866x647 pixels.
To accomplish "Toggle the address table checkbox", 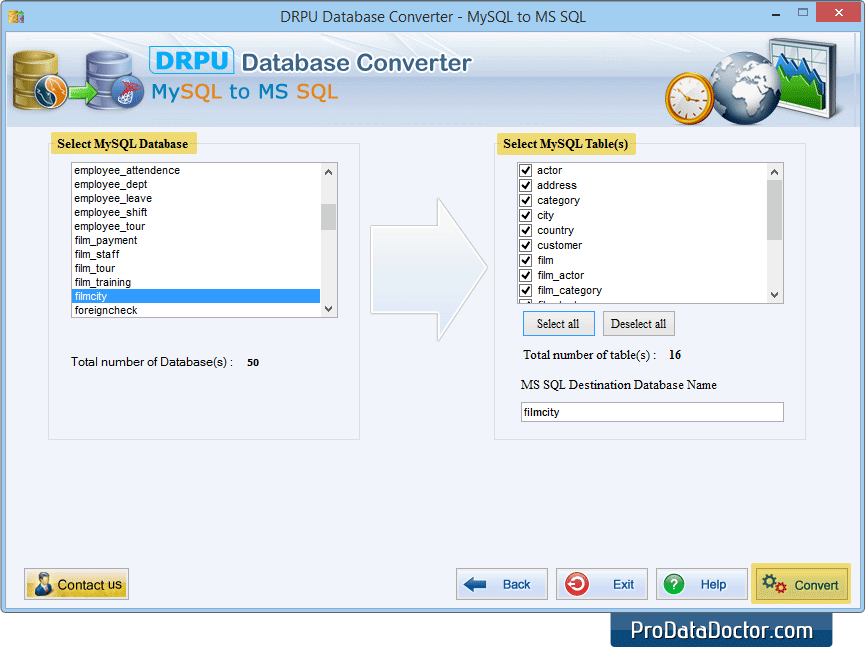I will click(x=525, y=185).
